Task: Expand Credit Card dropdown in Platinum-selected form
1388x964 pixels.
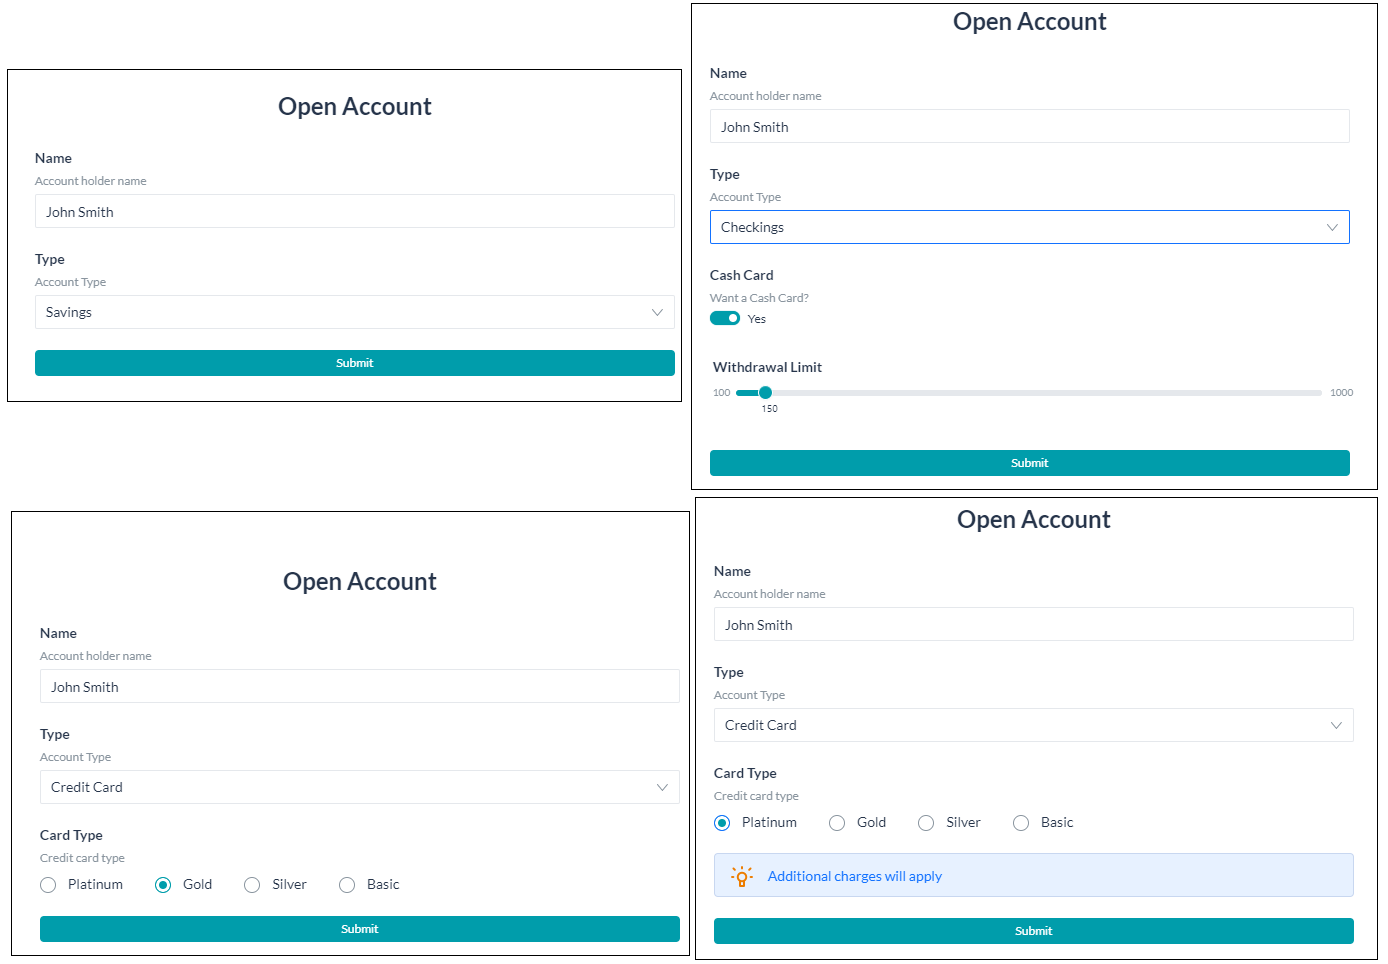Action: pos(1033,725)
